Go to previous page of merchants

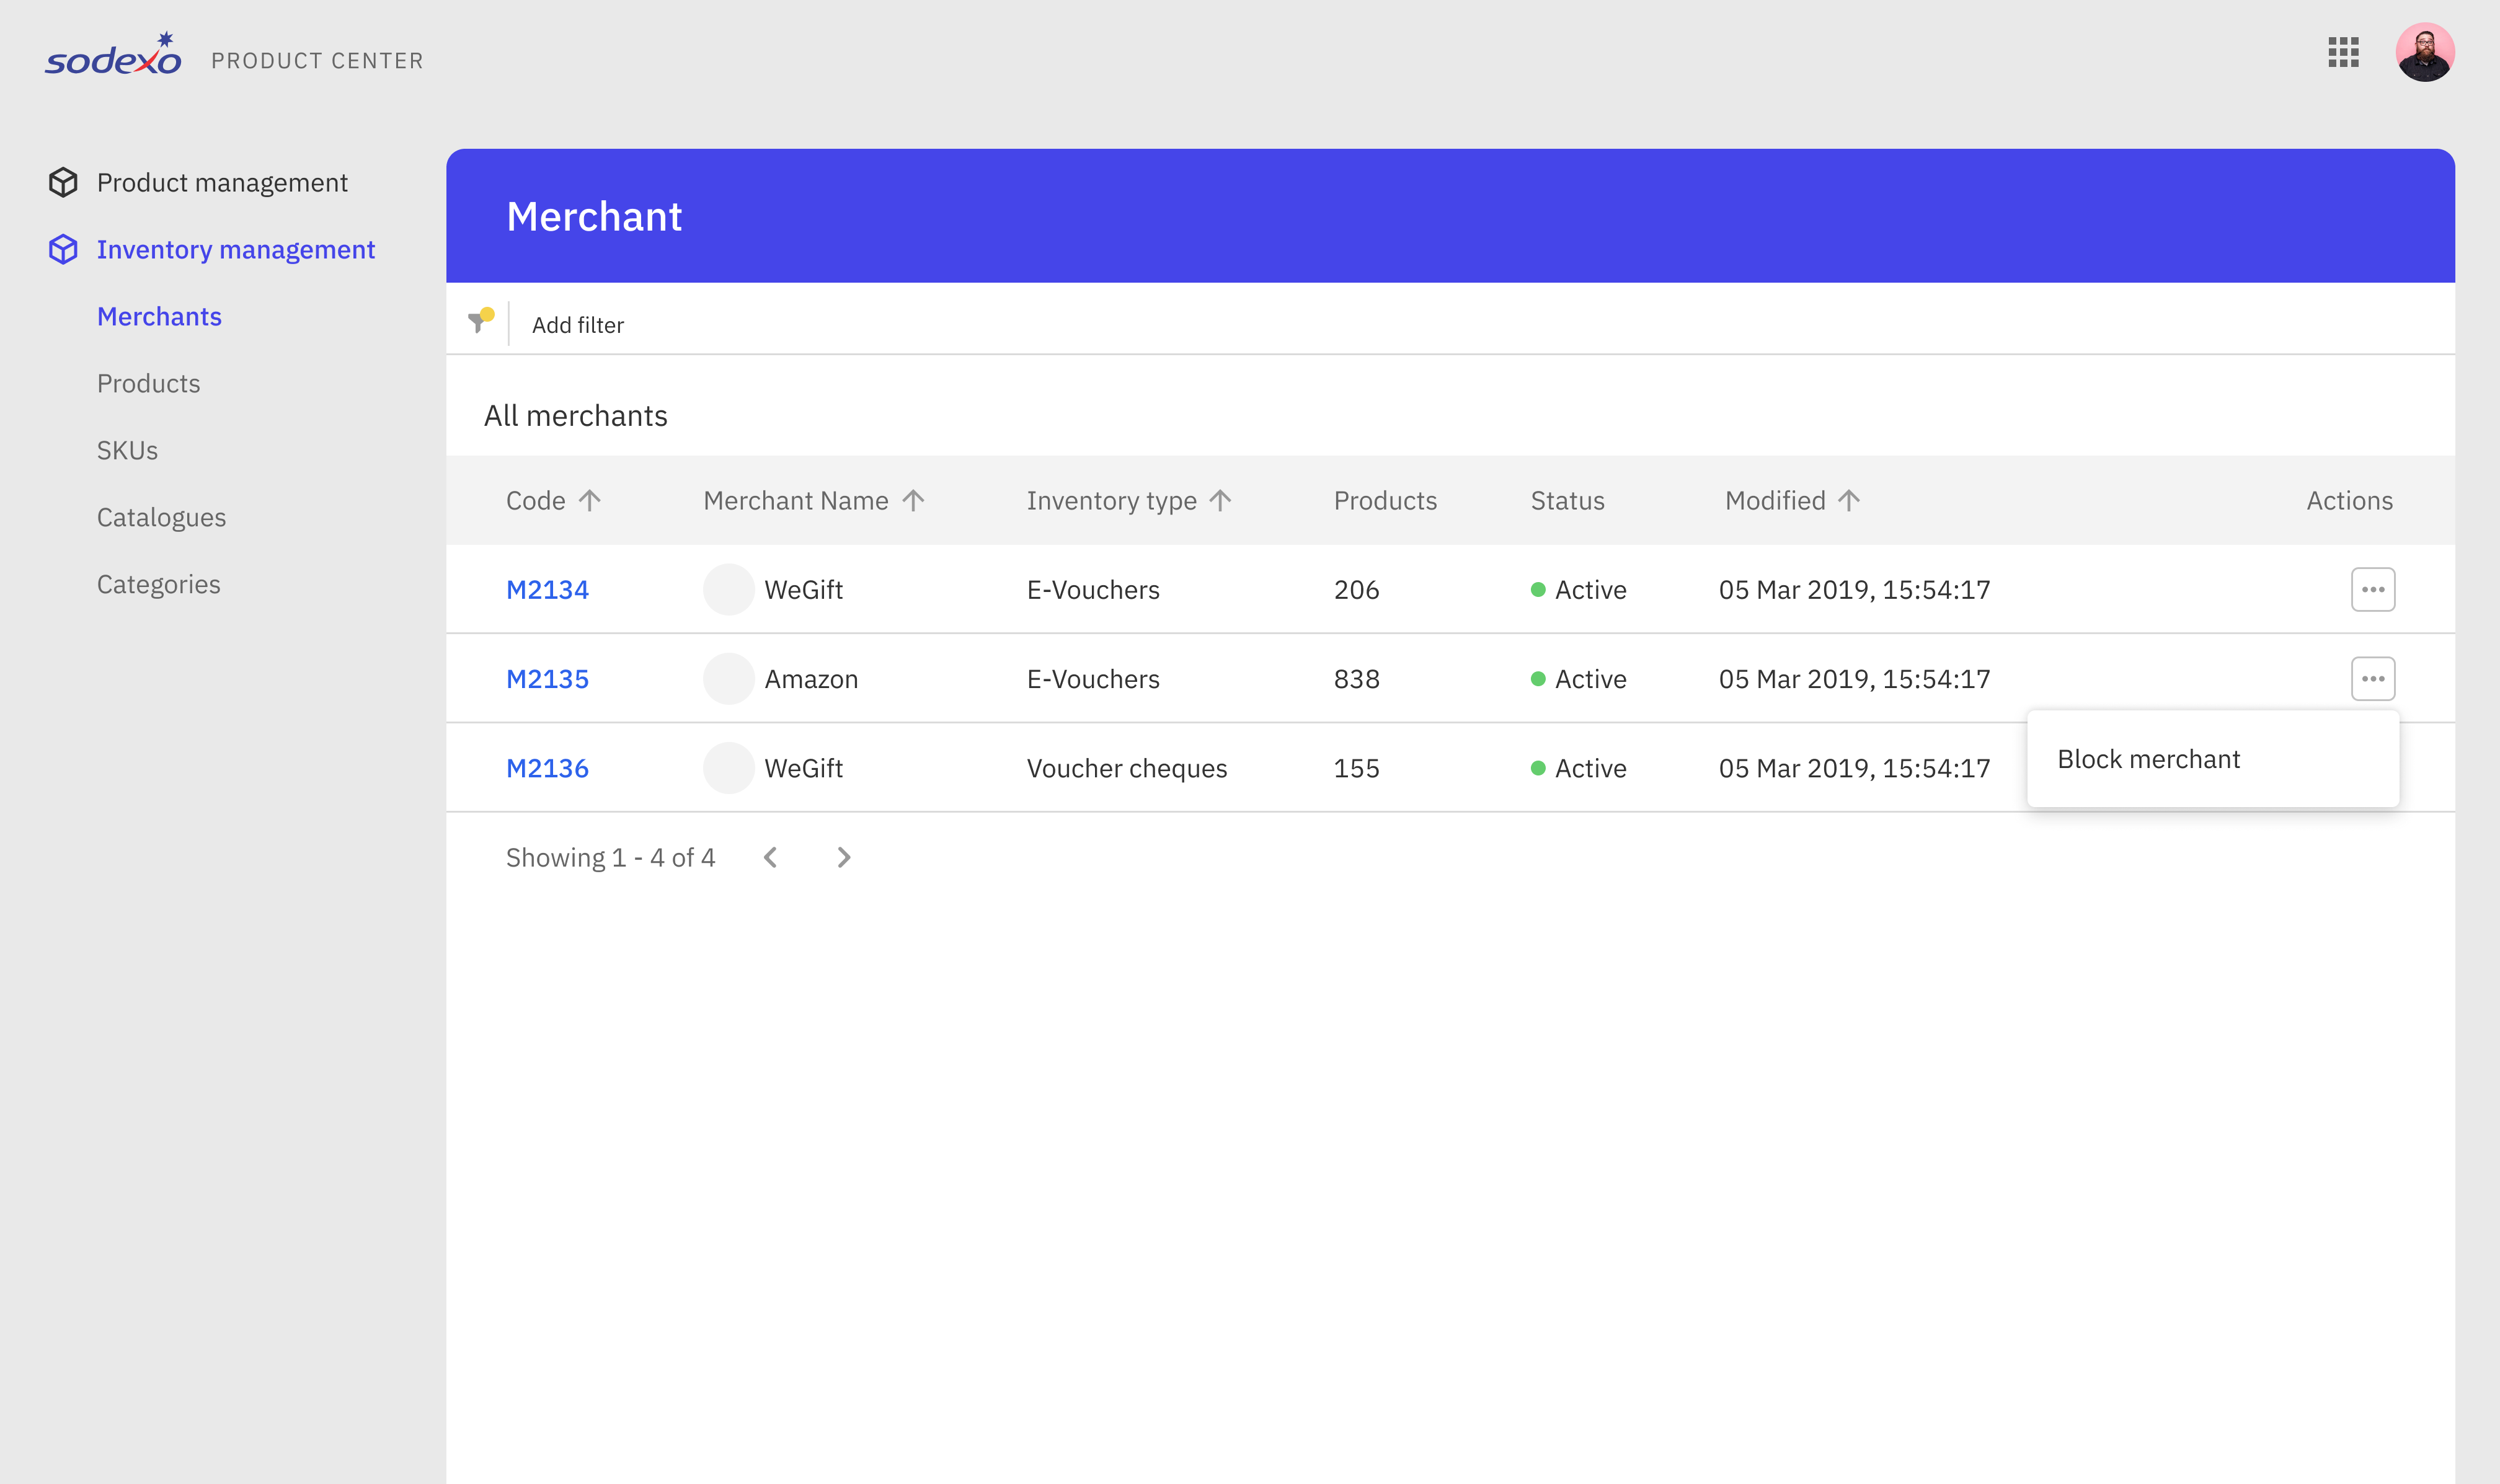(770, 857)
